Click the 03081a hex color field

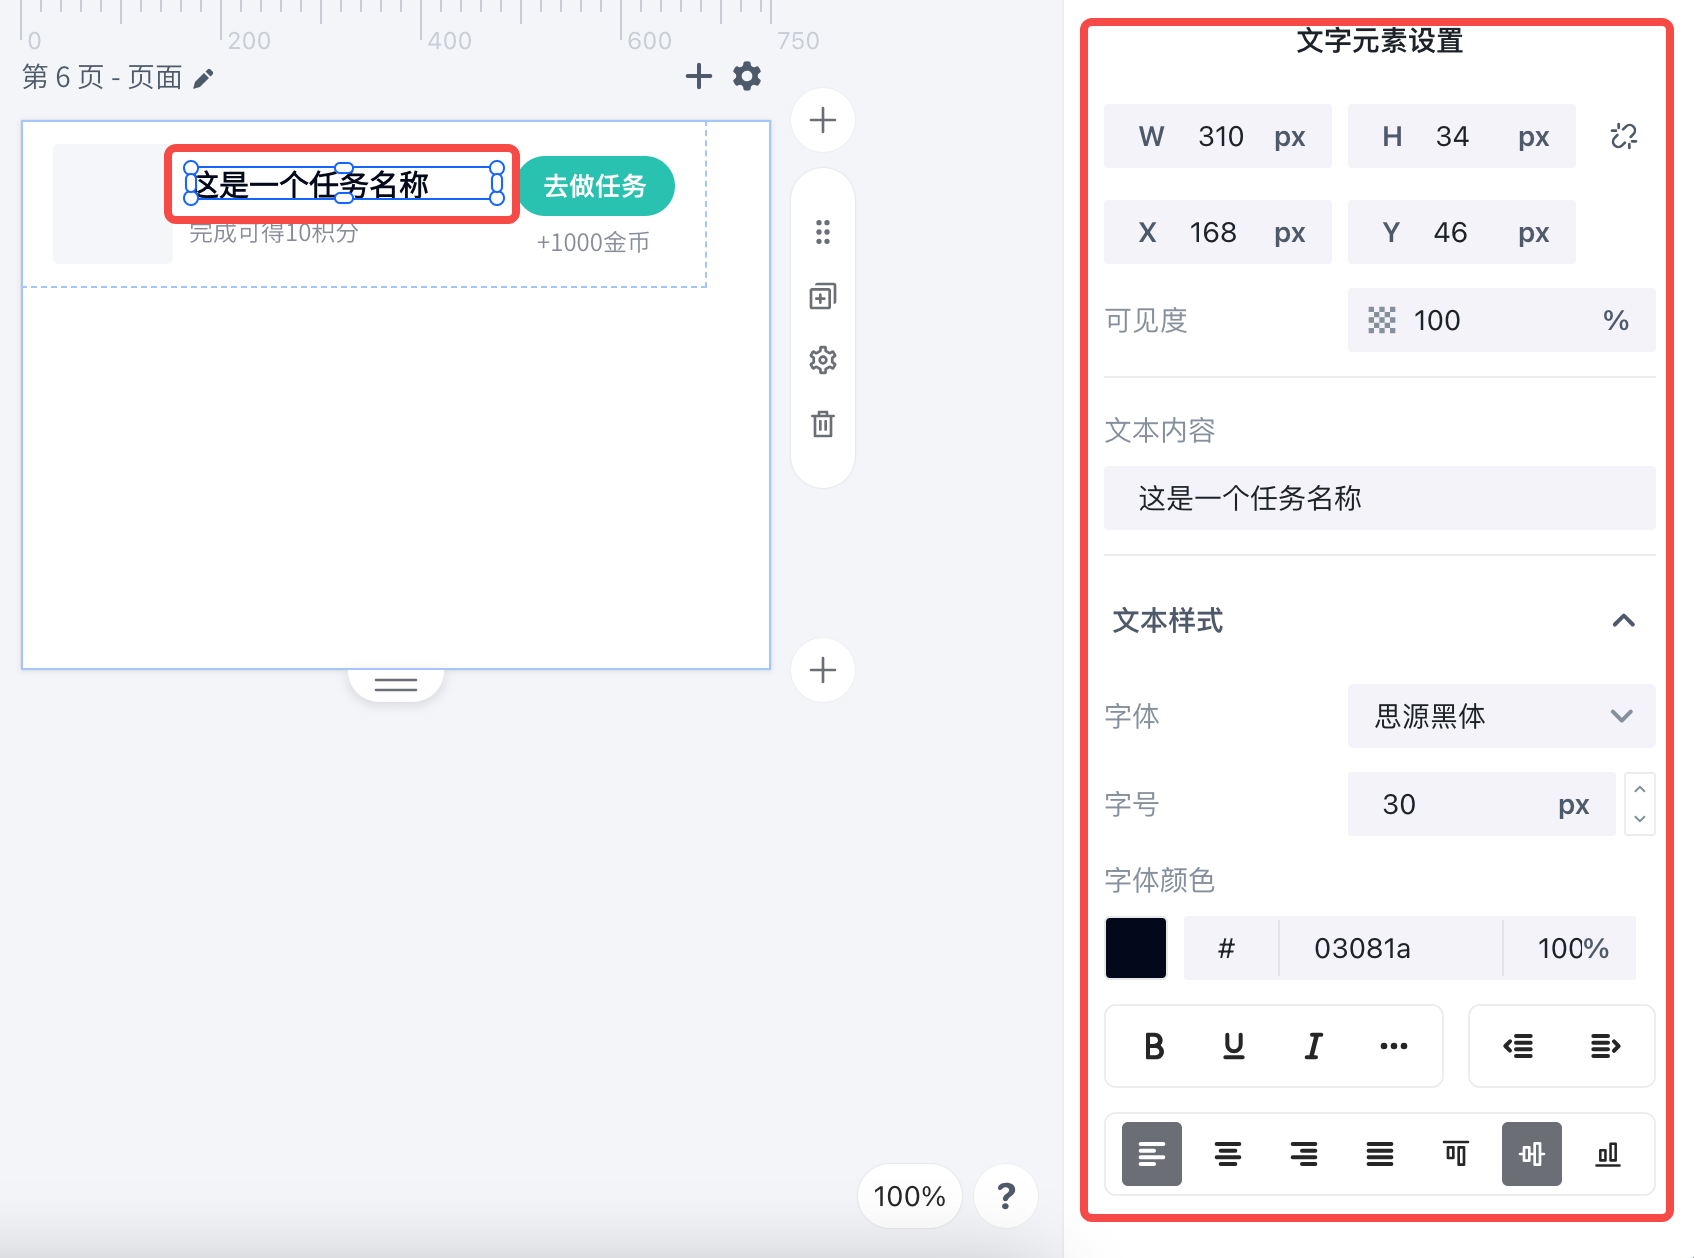(1391, 948)
